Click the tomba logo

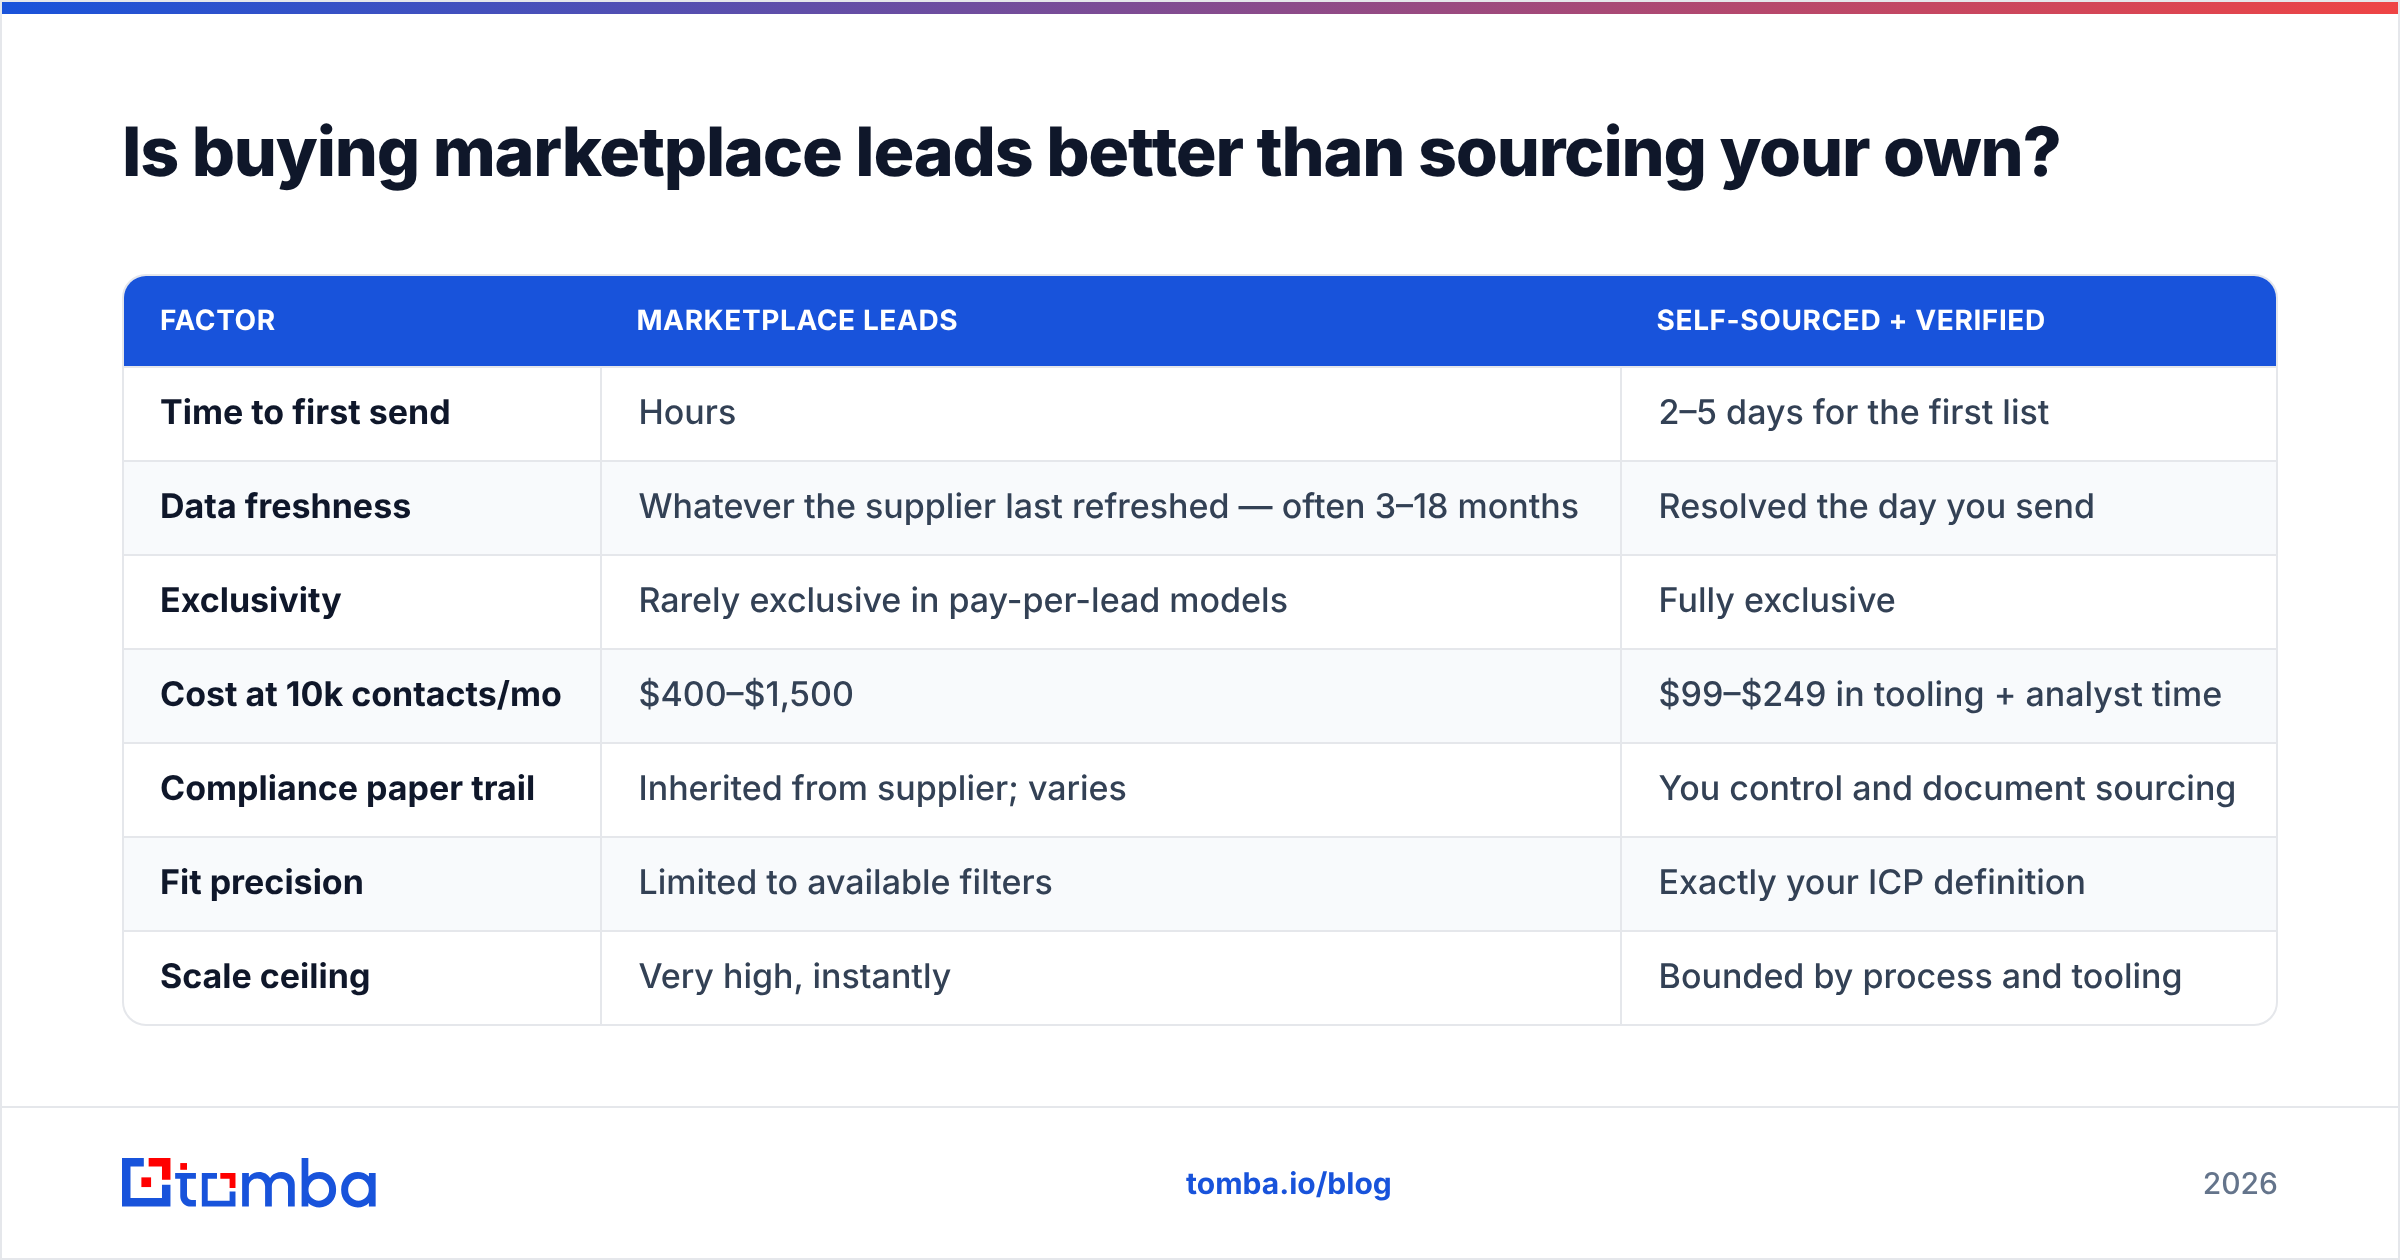(x=249, y=1183)
